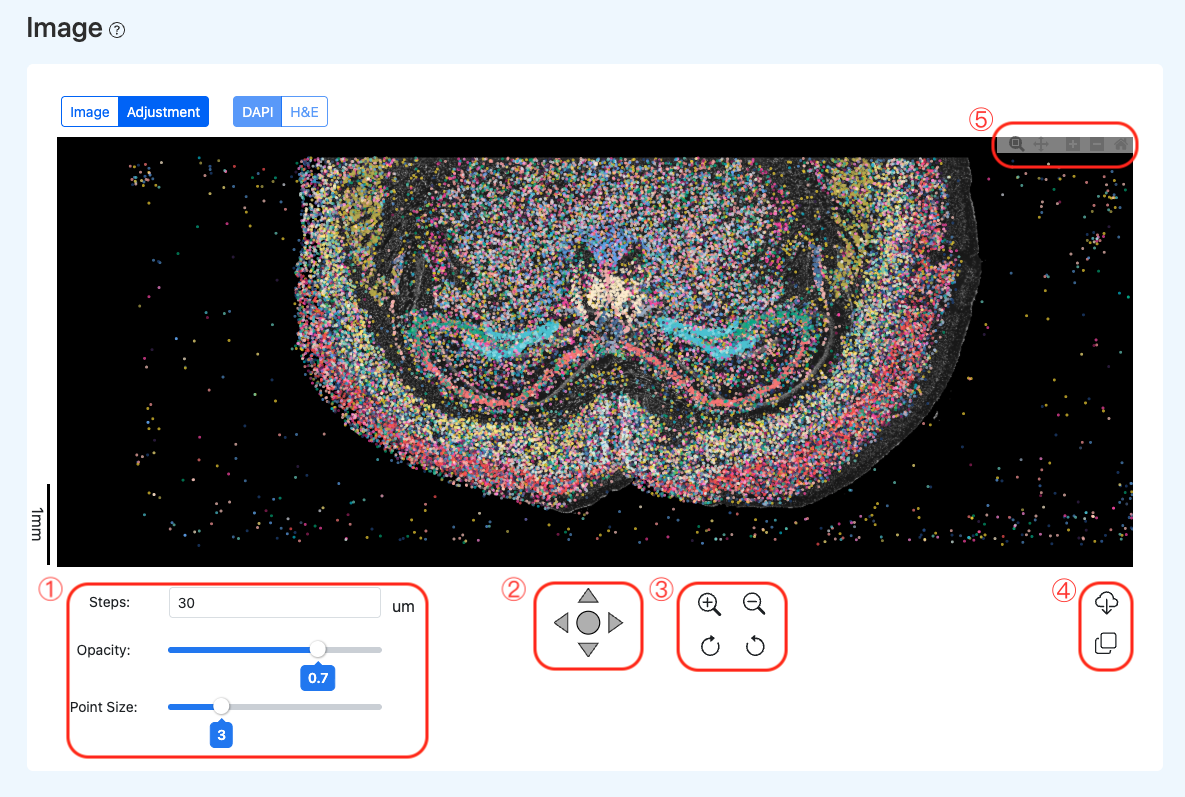Click the center circle of the navigation pad
Screen dimensions: 1185x797
pyautogui.click(x=588, y=624)
